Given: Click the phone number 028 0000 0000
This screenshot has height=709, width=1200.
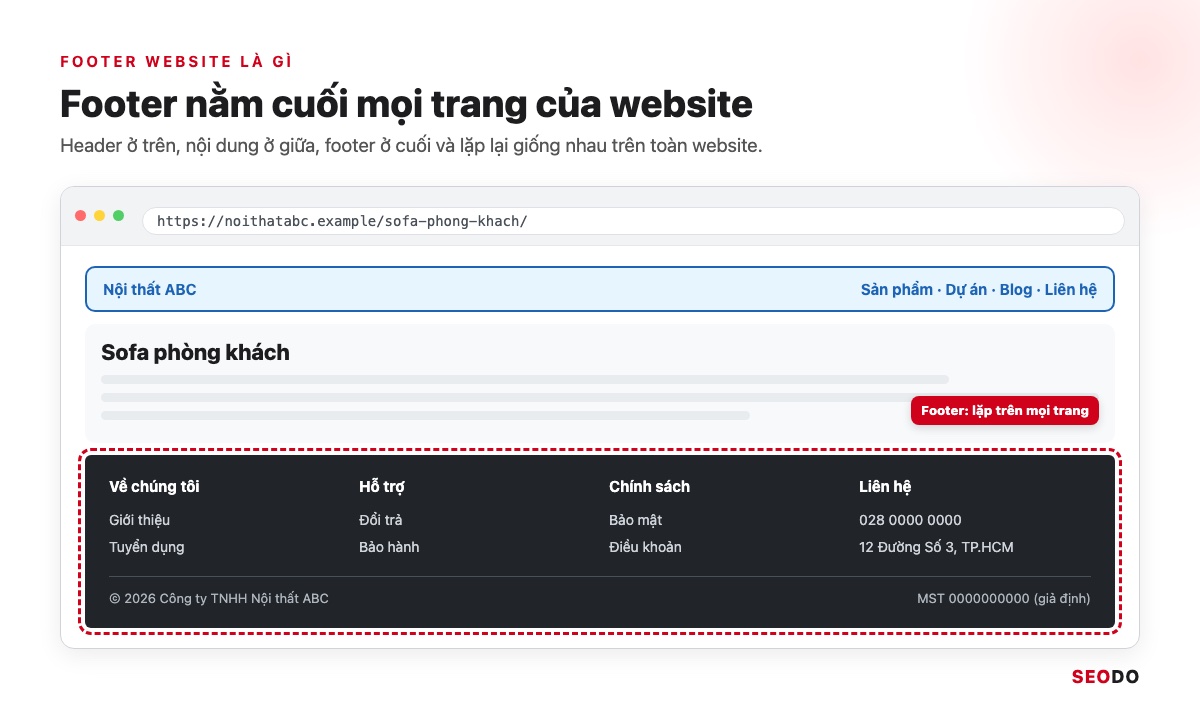Looking at the screenshot, I should [x=910, y=520].
